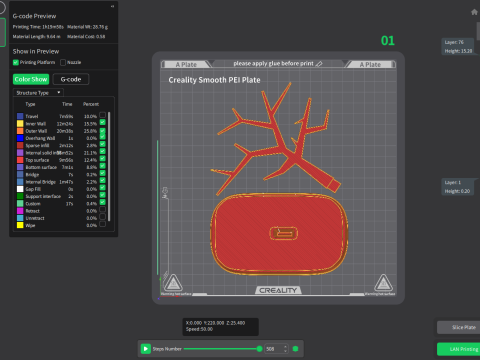Switch to Color Show mode

31,79
